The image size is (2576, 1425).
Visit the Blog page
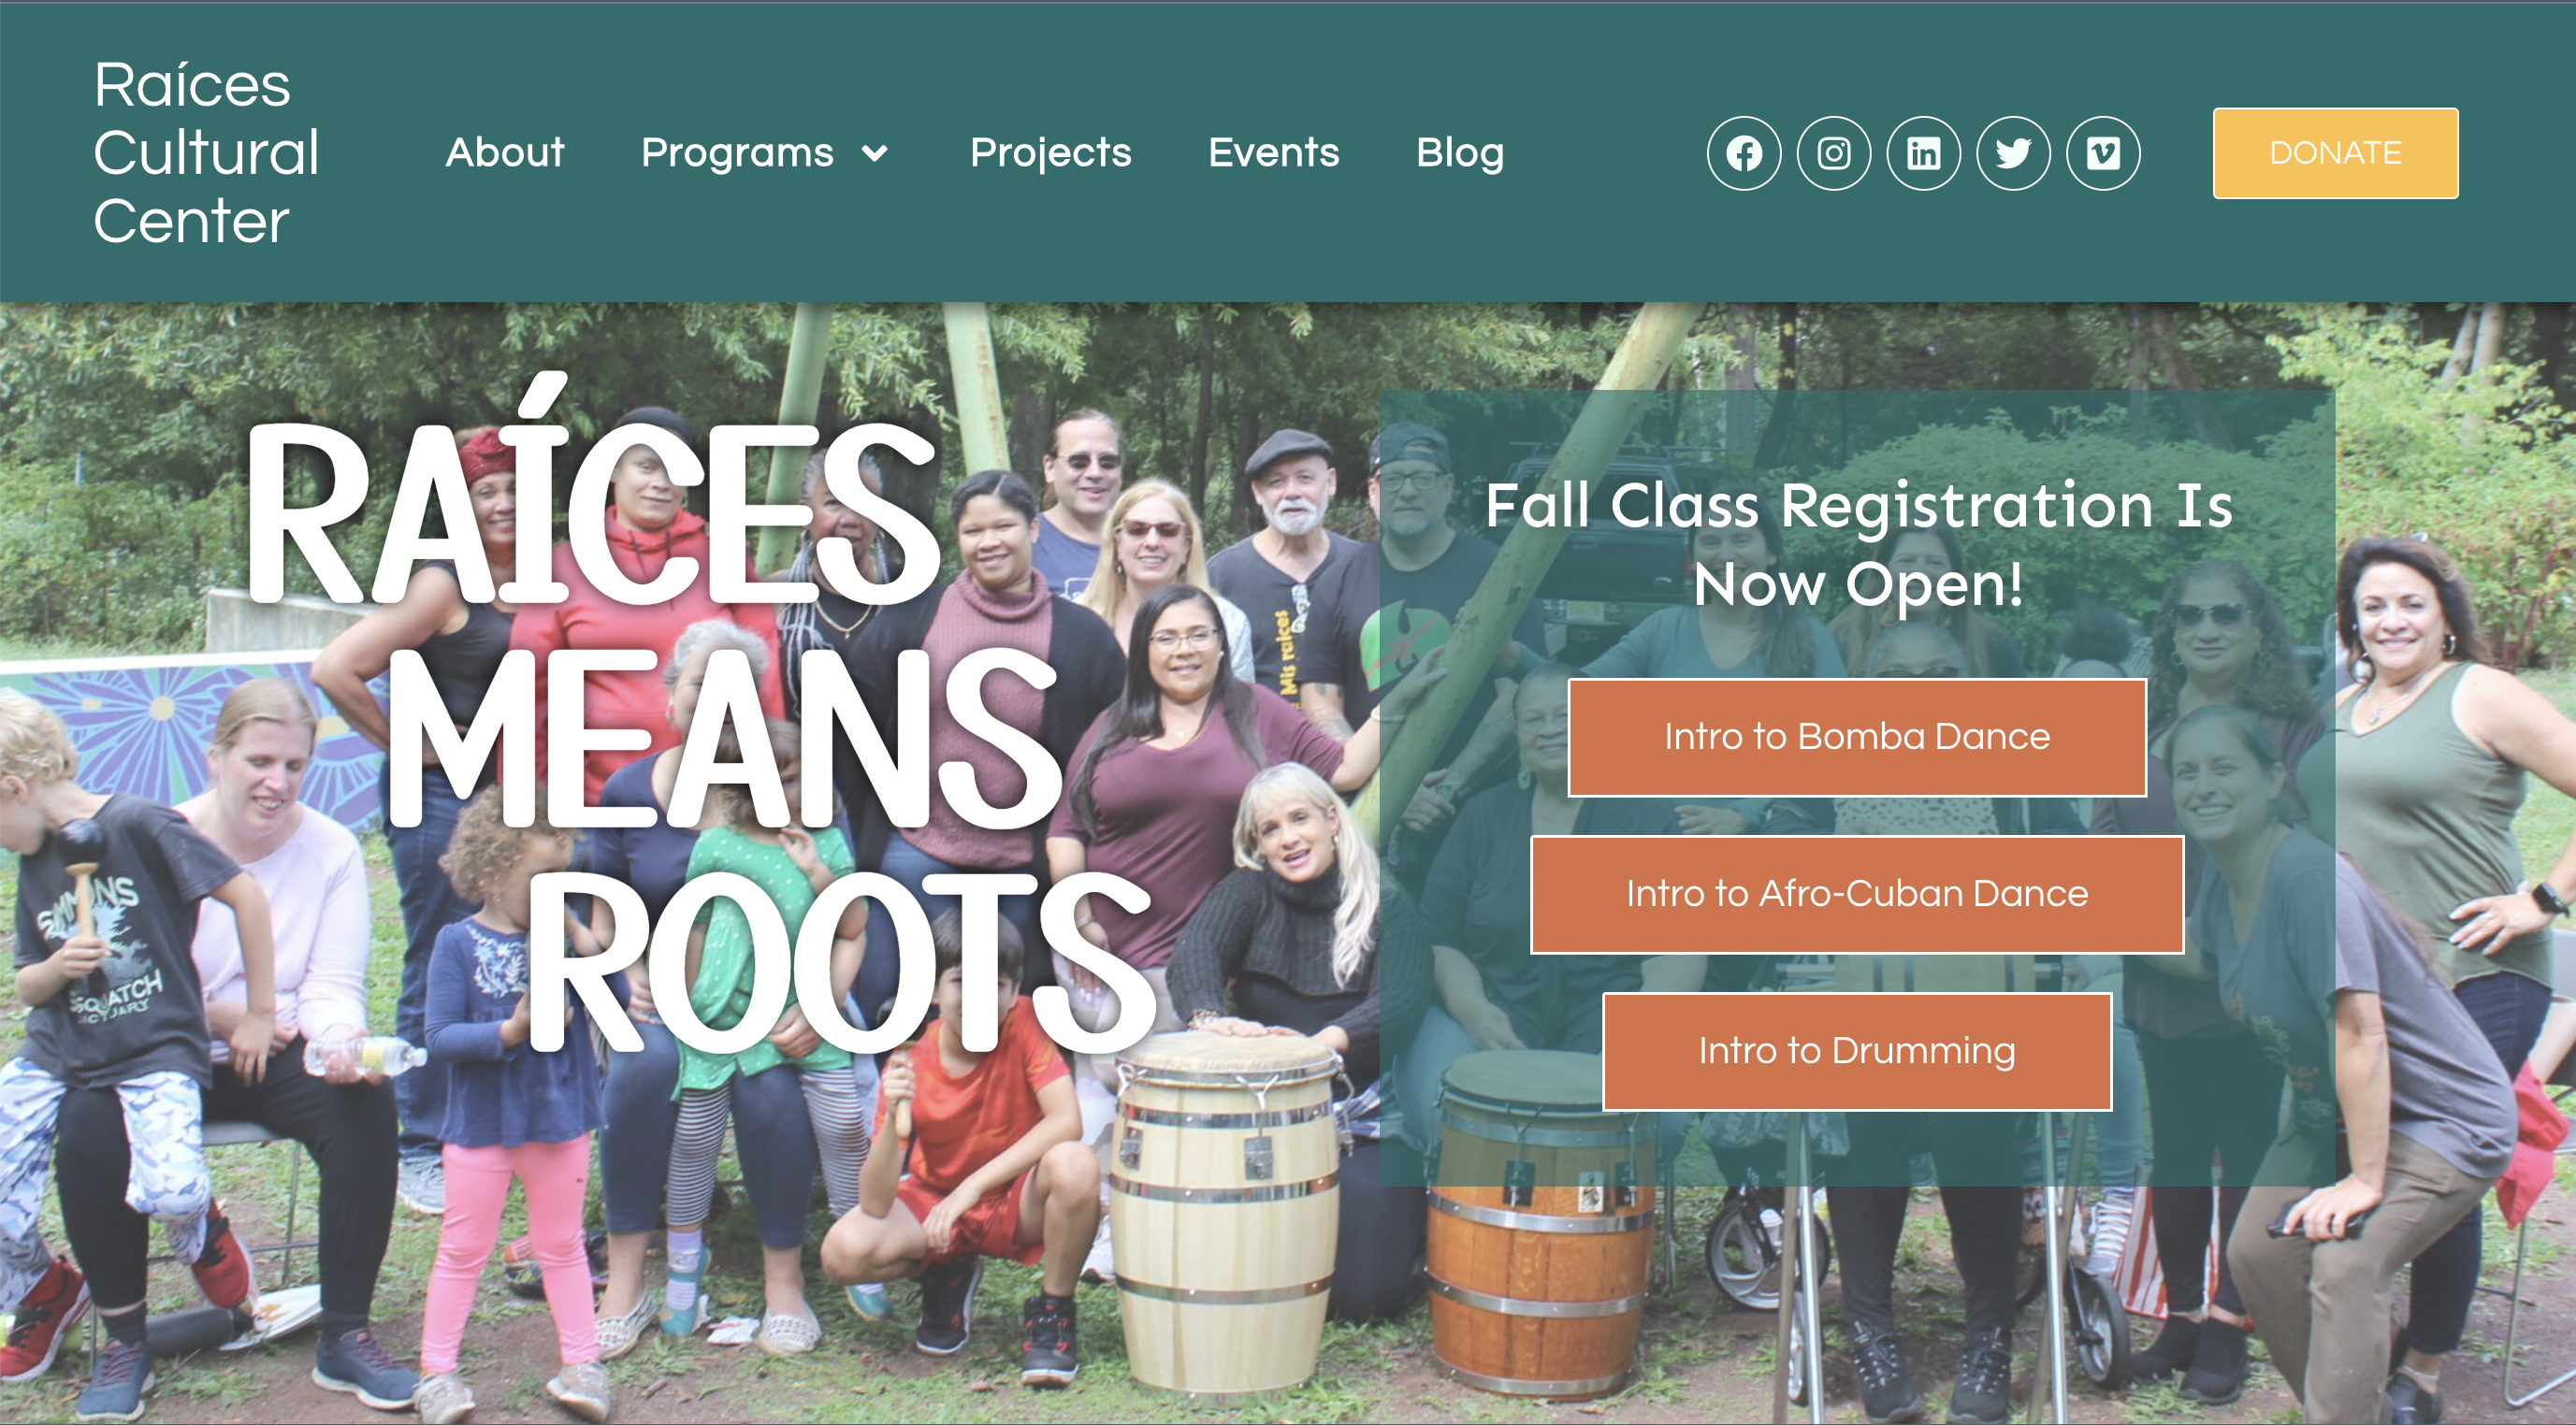[x=1460, y=153]
